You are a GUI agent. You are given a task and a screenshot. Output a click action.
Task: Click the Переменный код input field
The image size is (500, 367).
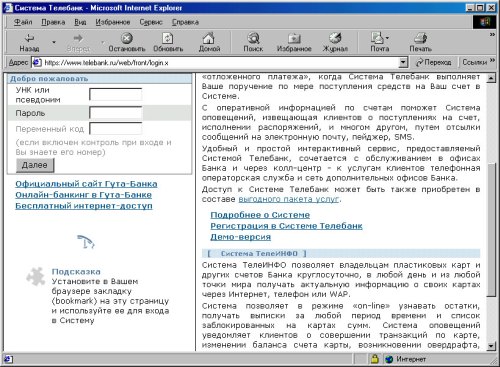(116, 128)
